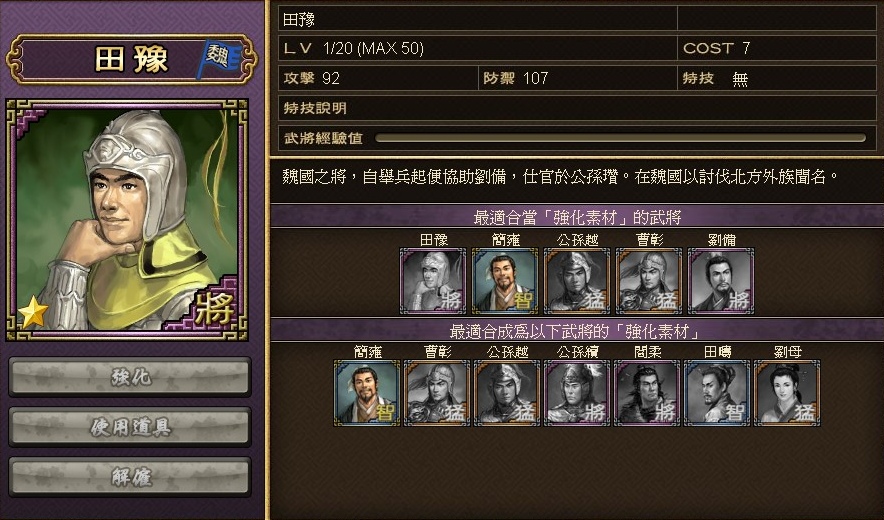Viewport: 884px width, 520px height.
Task: Open 公孫越 card in bottom row
Action: (x=507, y=393)
